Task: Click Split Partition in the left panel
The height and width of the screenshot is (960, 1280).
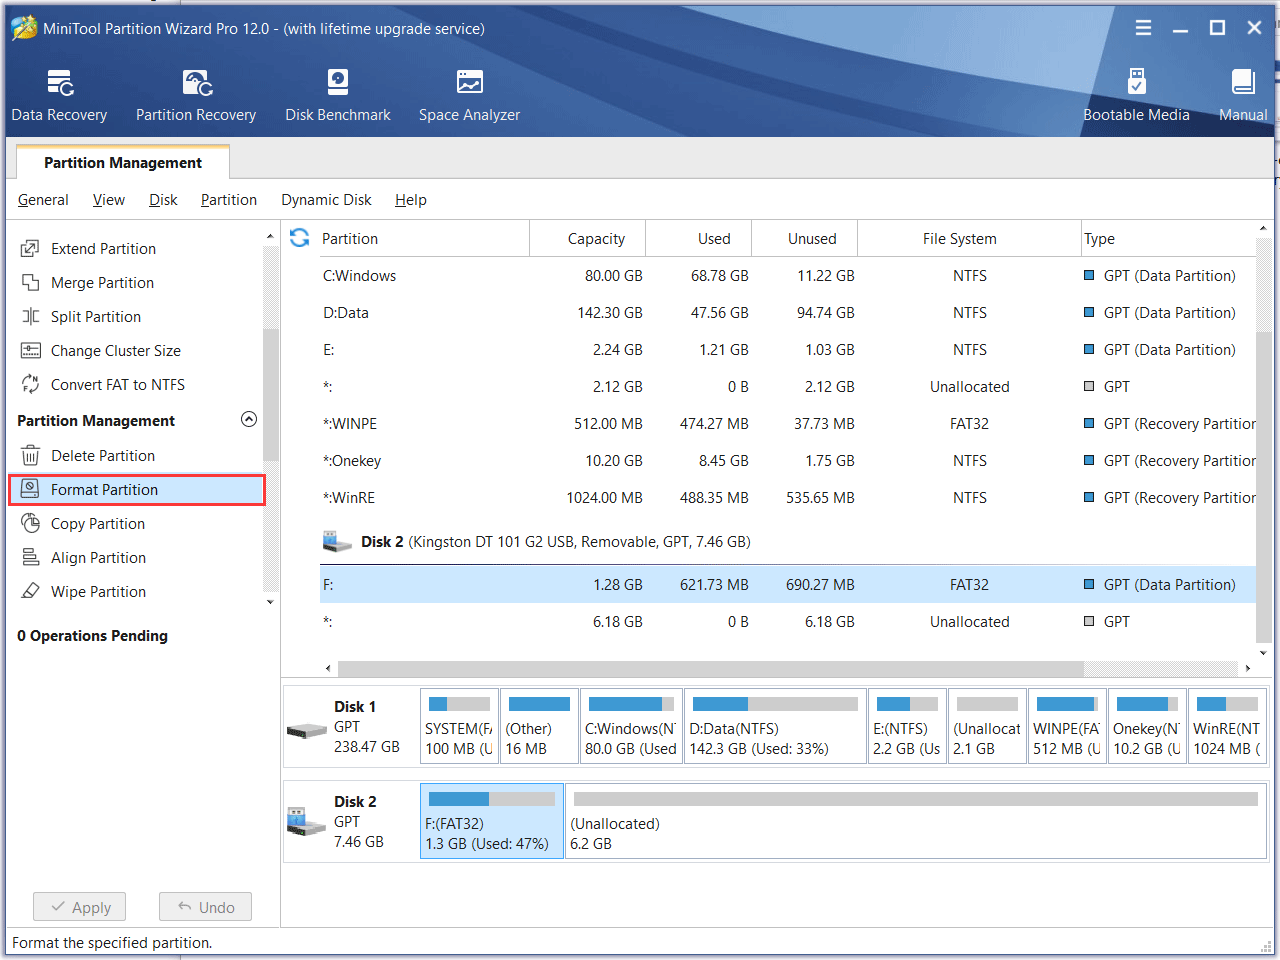Action: click(96, 317)
